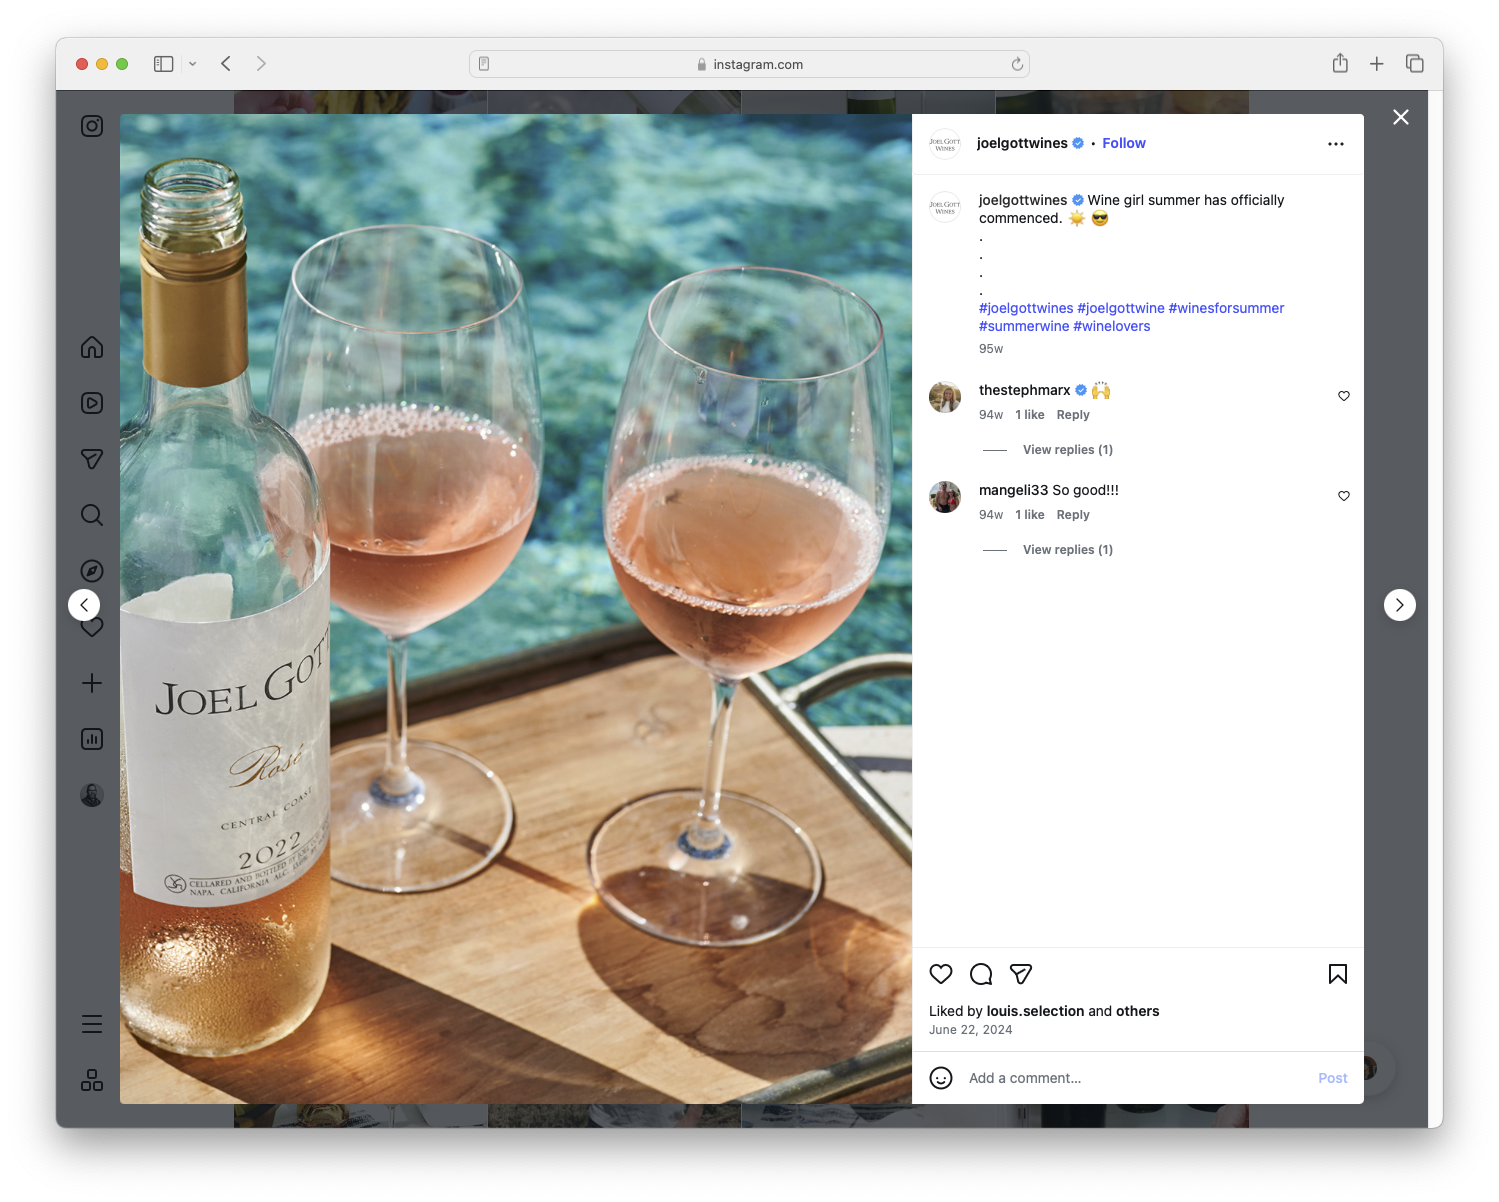
Task: Go to next post arrow
Action: [x=1400, y=605]
